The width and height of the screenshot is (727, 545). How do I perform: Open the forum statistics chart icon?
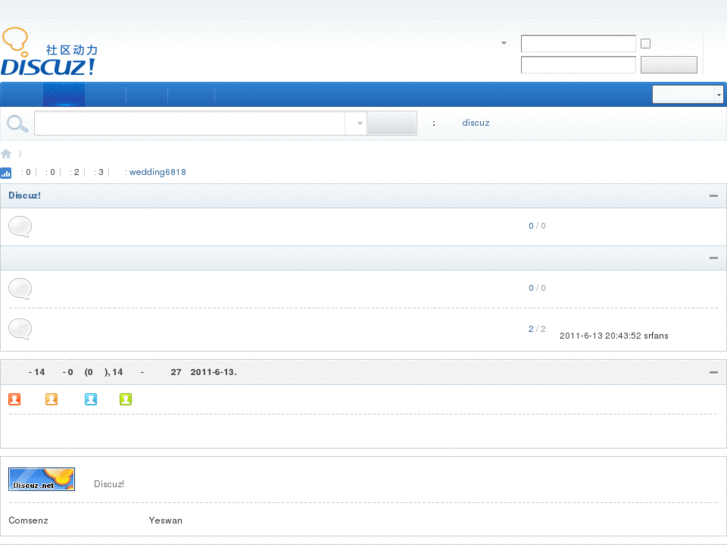coord(6,173)
